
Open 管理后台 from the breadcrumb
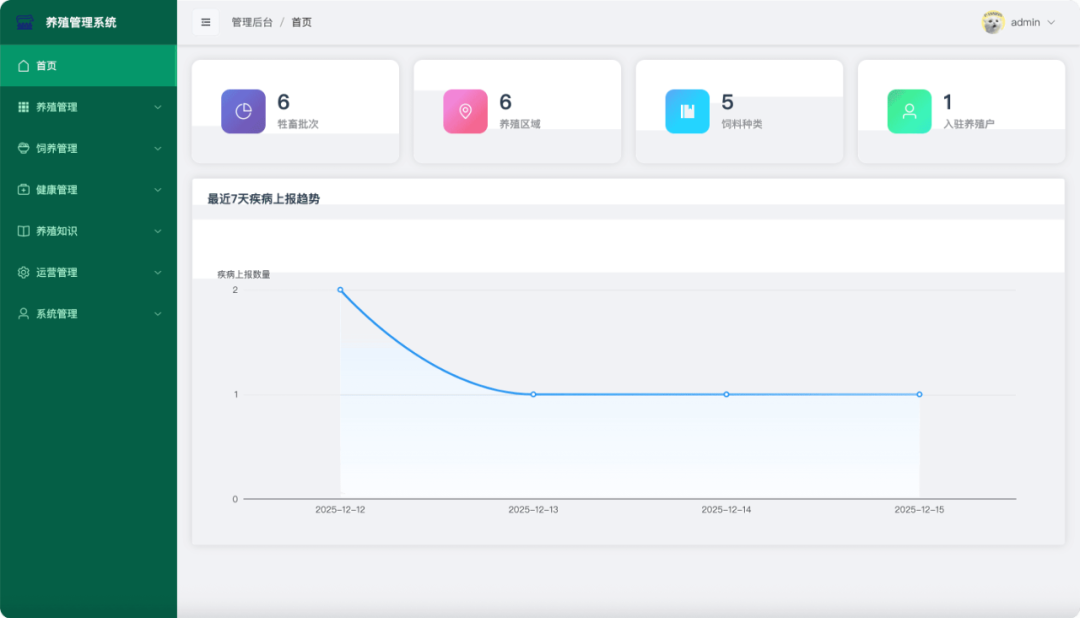(x=251, y=21)
